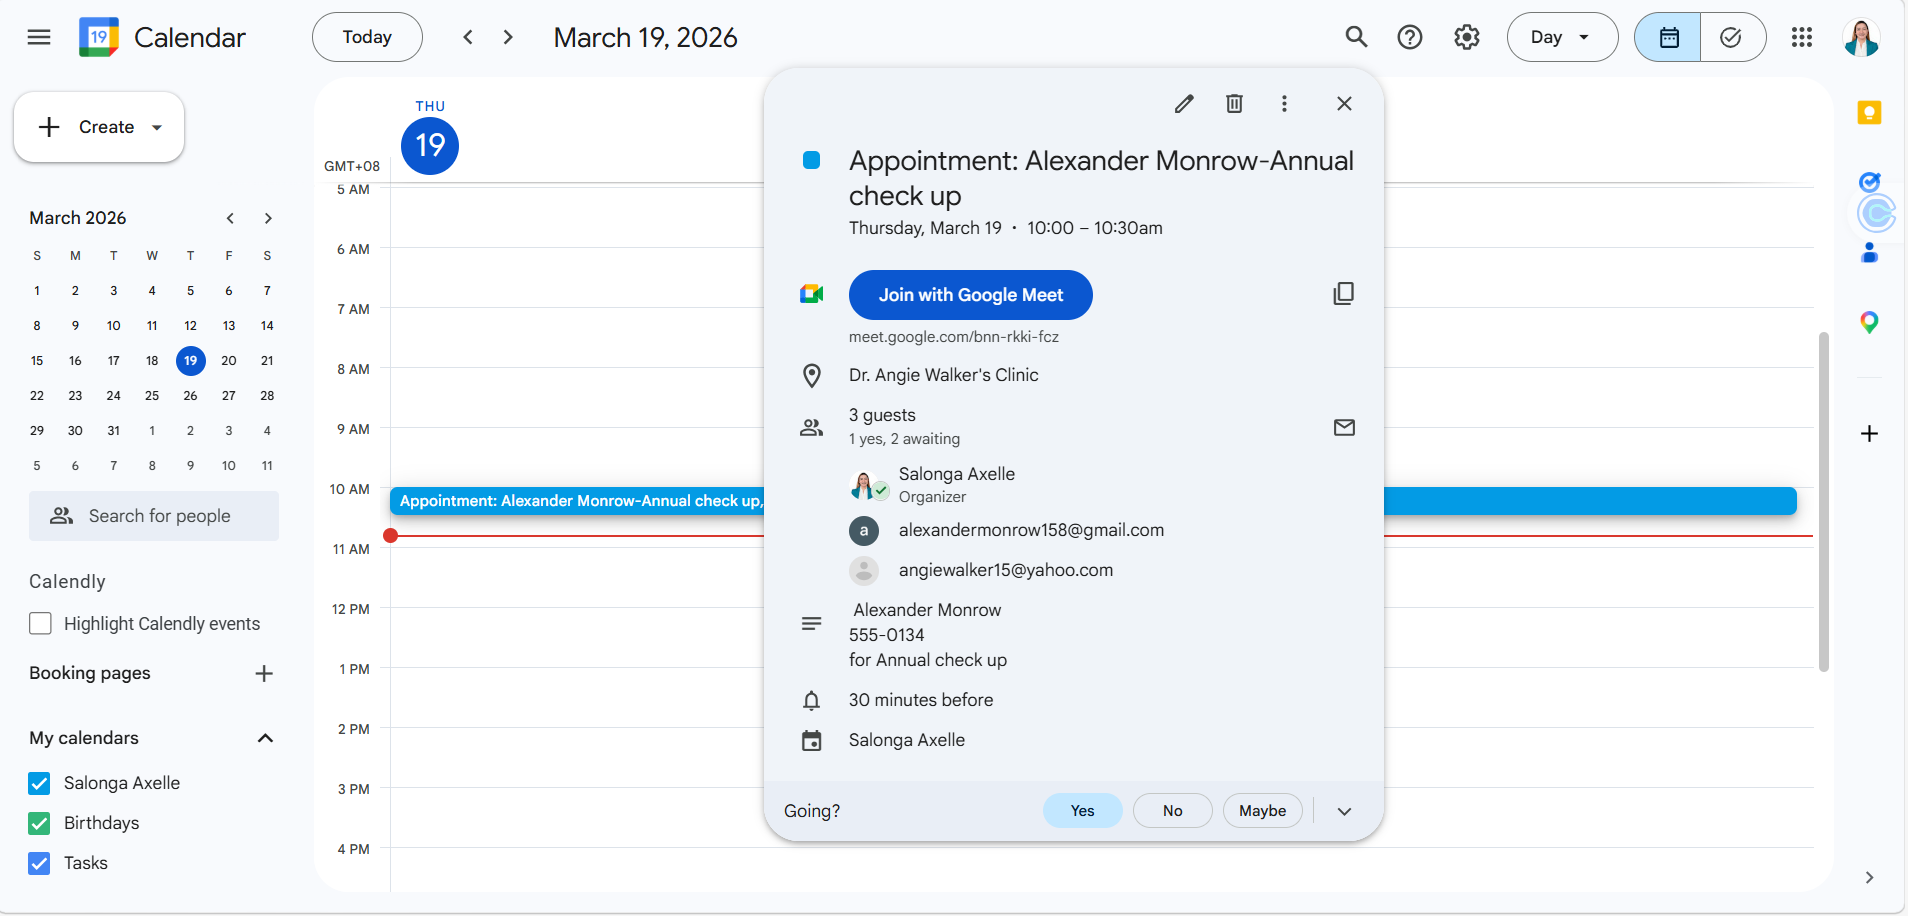Collapse the My calendars section
This screenshot has width=1908, height=916.
point(265,738)
